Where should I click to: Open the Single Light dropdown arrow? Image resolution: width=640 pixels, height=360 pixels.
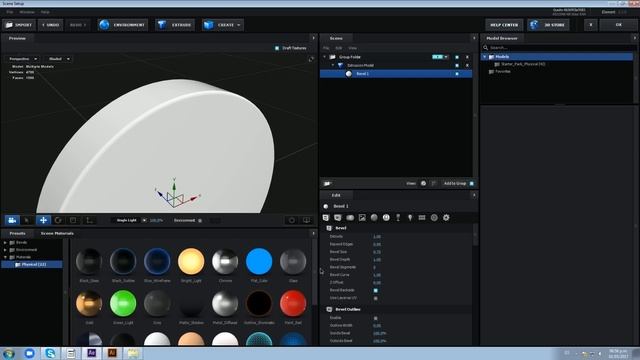click(x=144, y=220)
